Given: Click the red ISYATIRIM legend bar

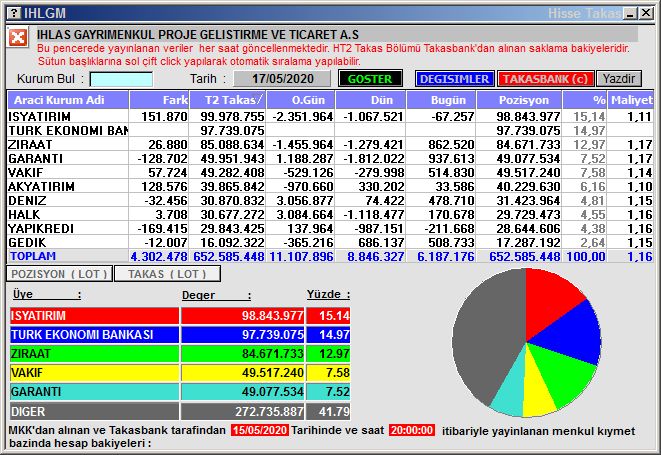Looking at the screenshot, I should click(x=94, y=315).
